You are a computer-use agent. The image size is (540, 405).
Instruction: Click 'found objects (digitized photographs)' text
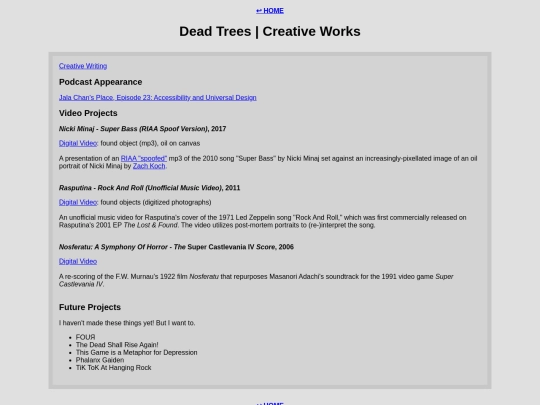(x=156, y=202)
